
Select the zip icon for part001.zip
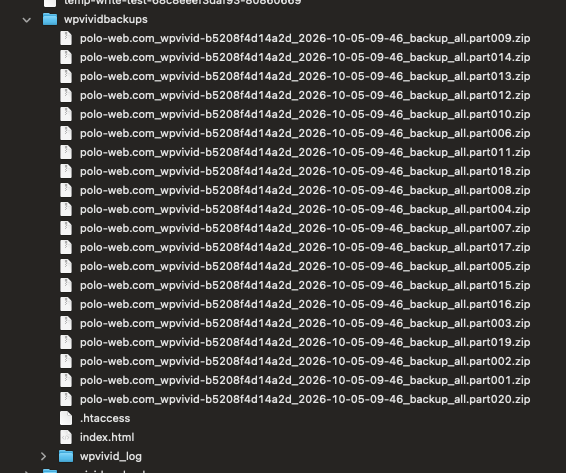pos(66,380)
